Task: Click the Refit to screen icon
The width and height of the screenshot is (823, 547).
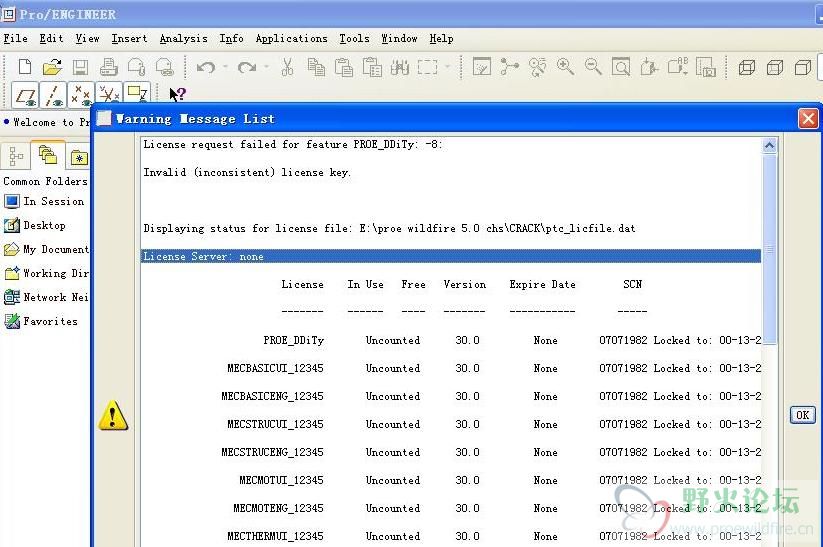Action: pyautogui.click(x=621, y=67)
